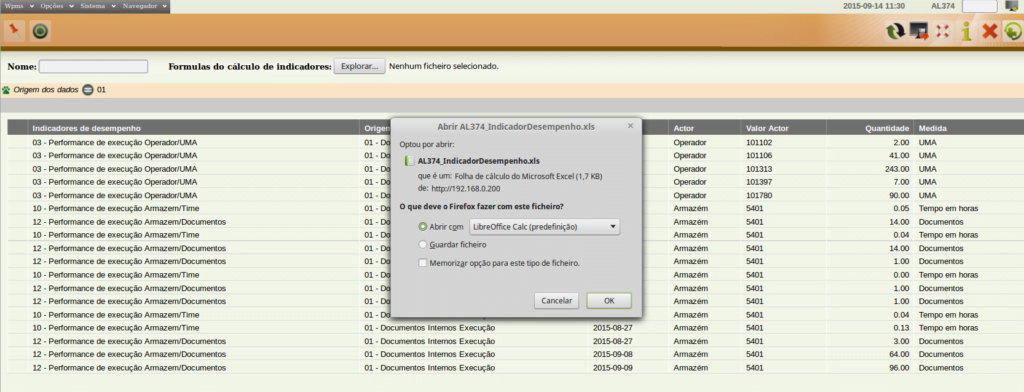Viewport: 1024px width, 392px height.
Task: Click the Cancelar button in the dialog
Action: pos(556,301)
